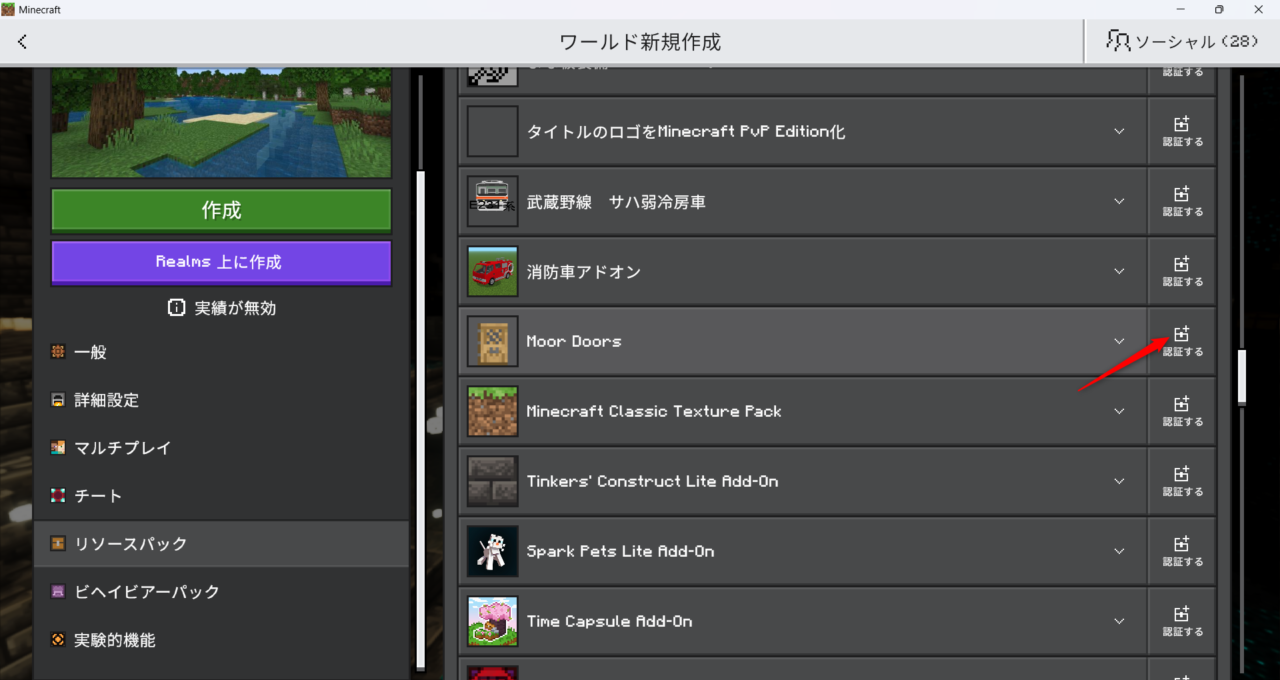Image resolution: width=1280 pixels, height=680 pixels.
Task: Select Spark Pets Lite Add-On name
Action: (x=620, y=551)
